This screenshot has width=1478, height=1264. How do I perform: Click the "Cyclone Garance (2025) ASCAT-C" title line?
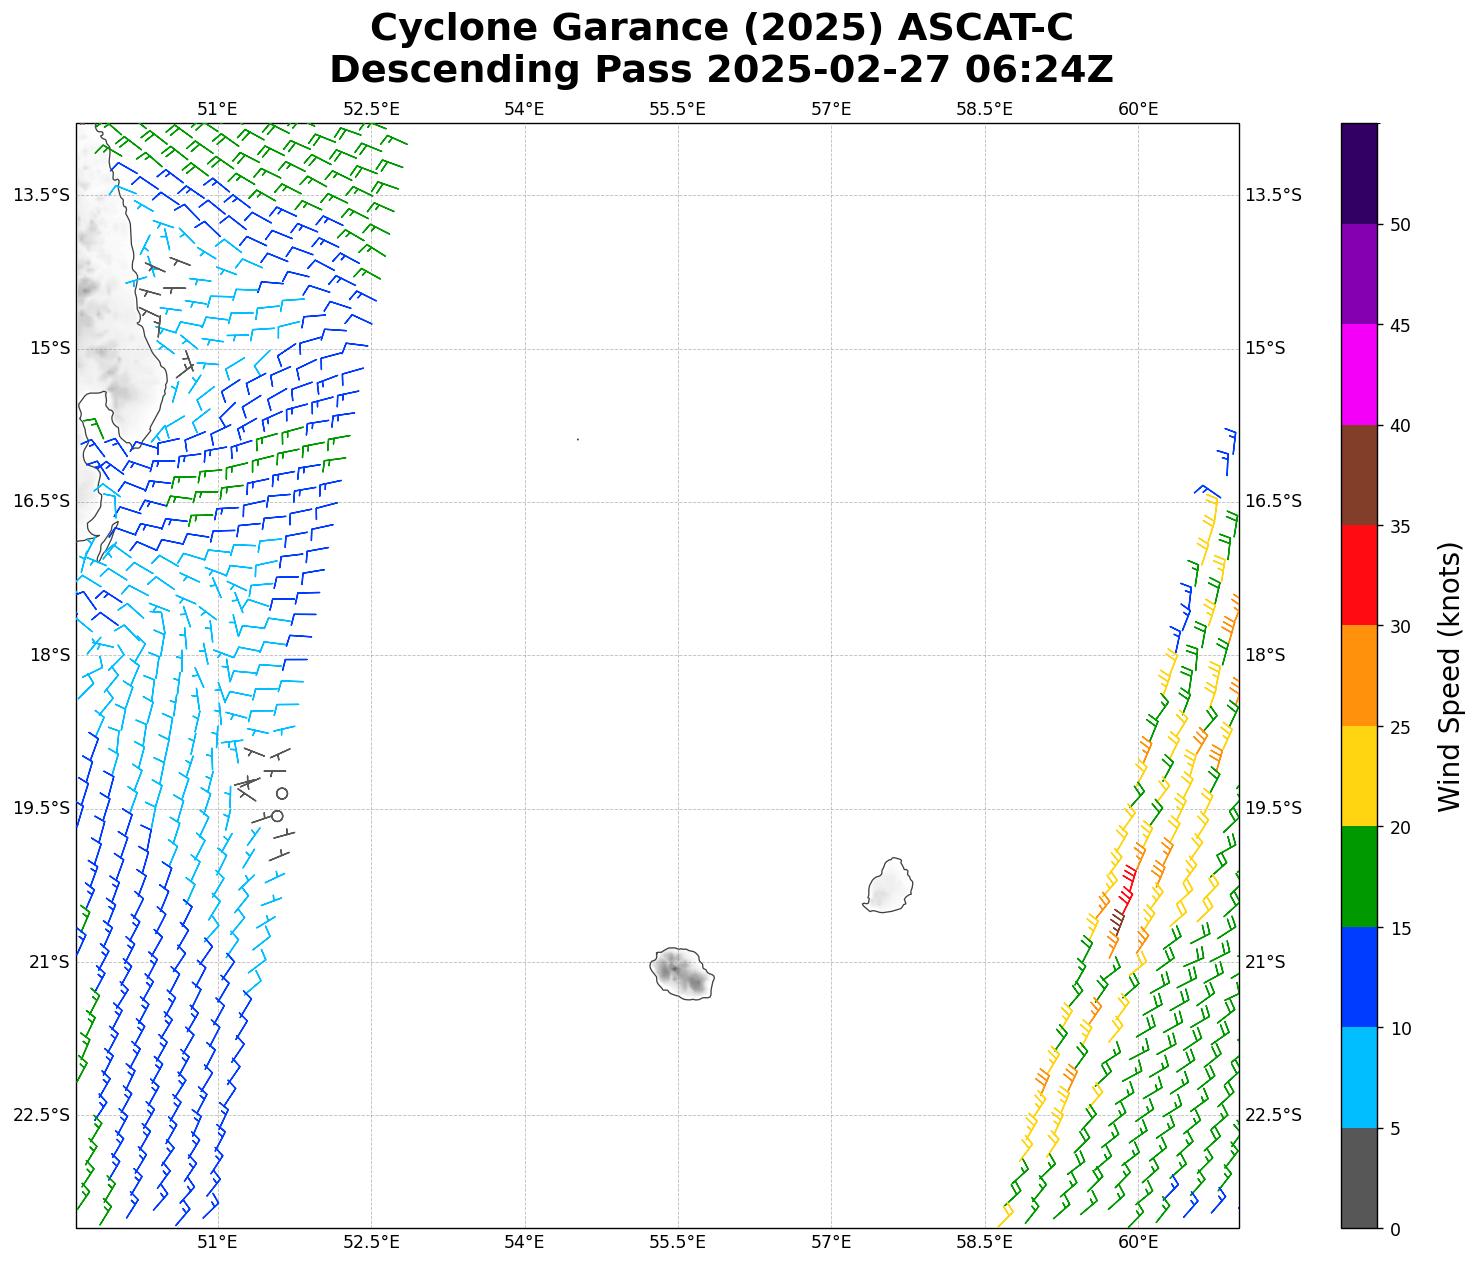coord(721,28)
